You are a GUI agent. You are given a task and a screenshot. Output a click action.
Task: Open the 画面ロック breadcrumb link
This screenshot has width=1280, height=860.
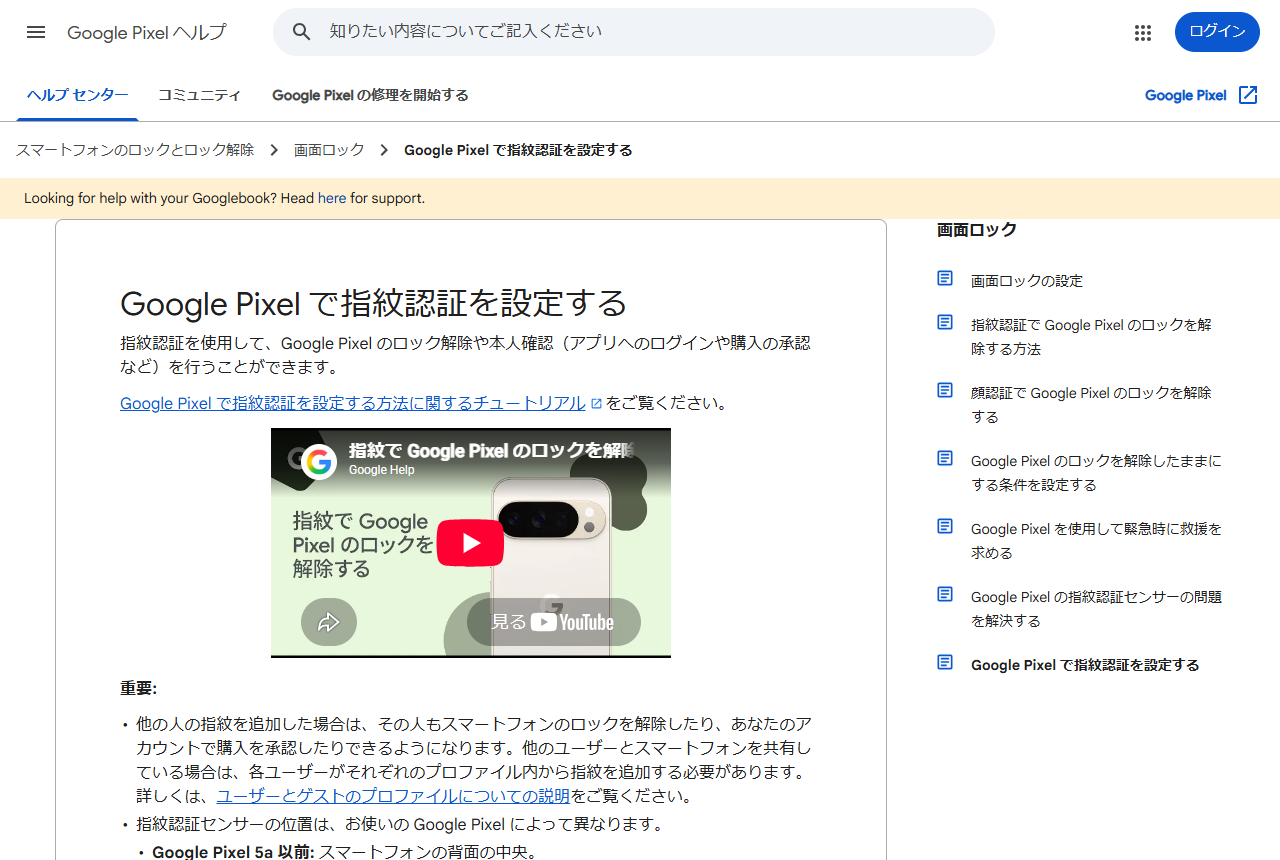(329, 150)
